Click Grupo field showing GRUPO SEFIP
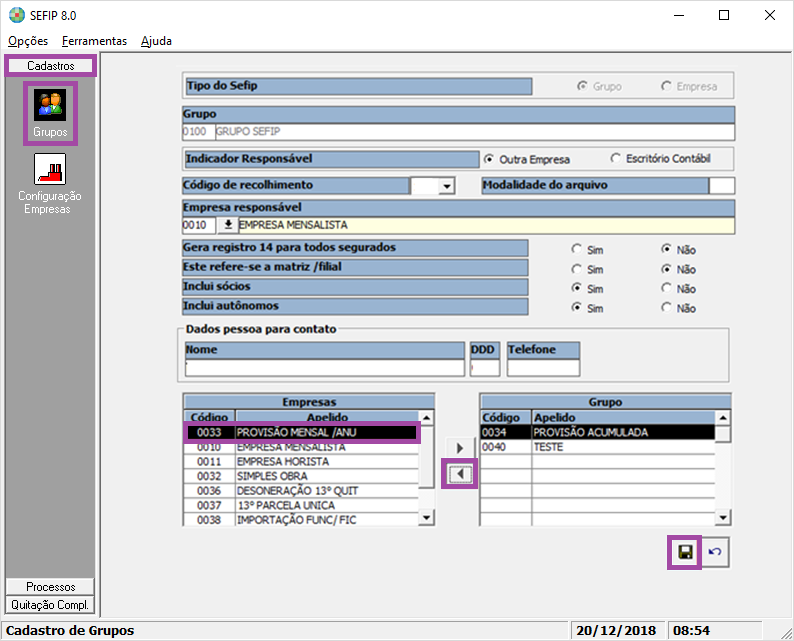 (x=475, y=132)
